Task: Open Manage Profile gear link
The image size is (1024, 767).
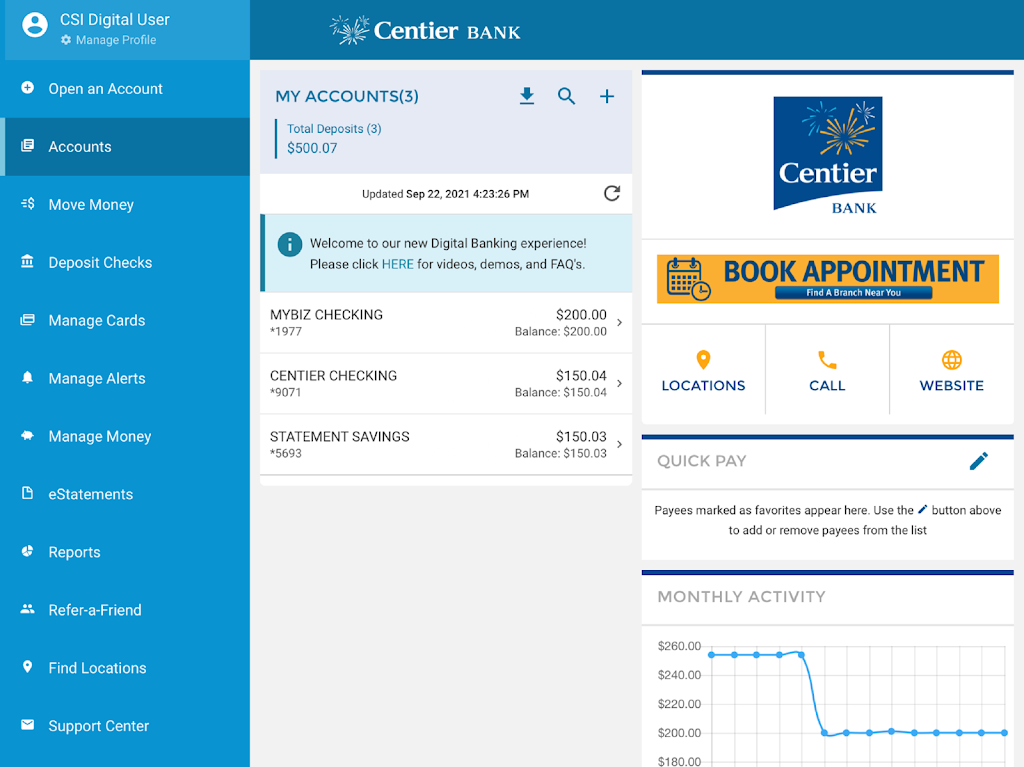Action: point(108,40)
